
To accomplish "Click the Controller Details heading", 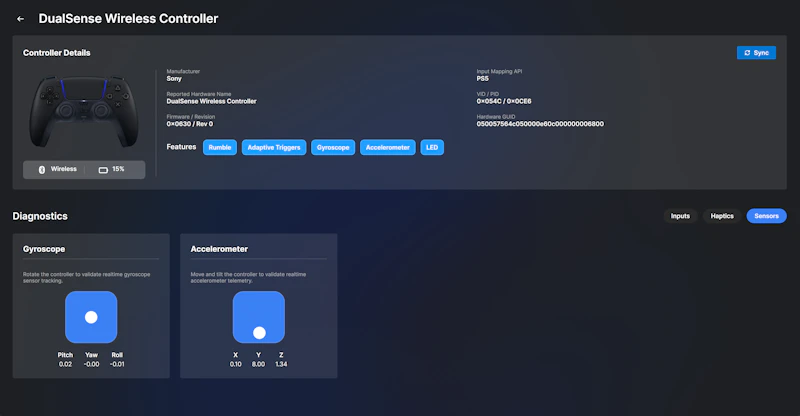I will (57, 53).
